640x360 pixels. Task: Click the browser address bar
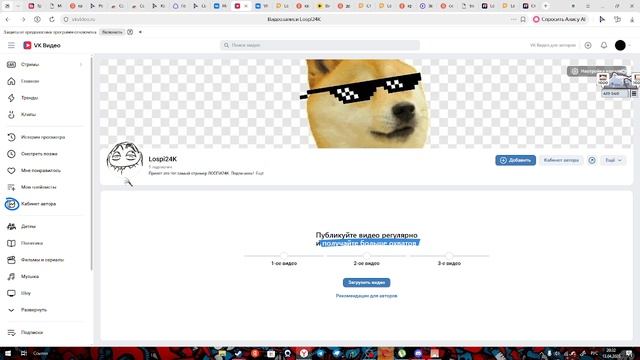pos(294,19)
